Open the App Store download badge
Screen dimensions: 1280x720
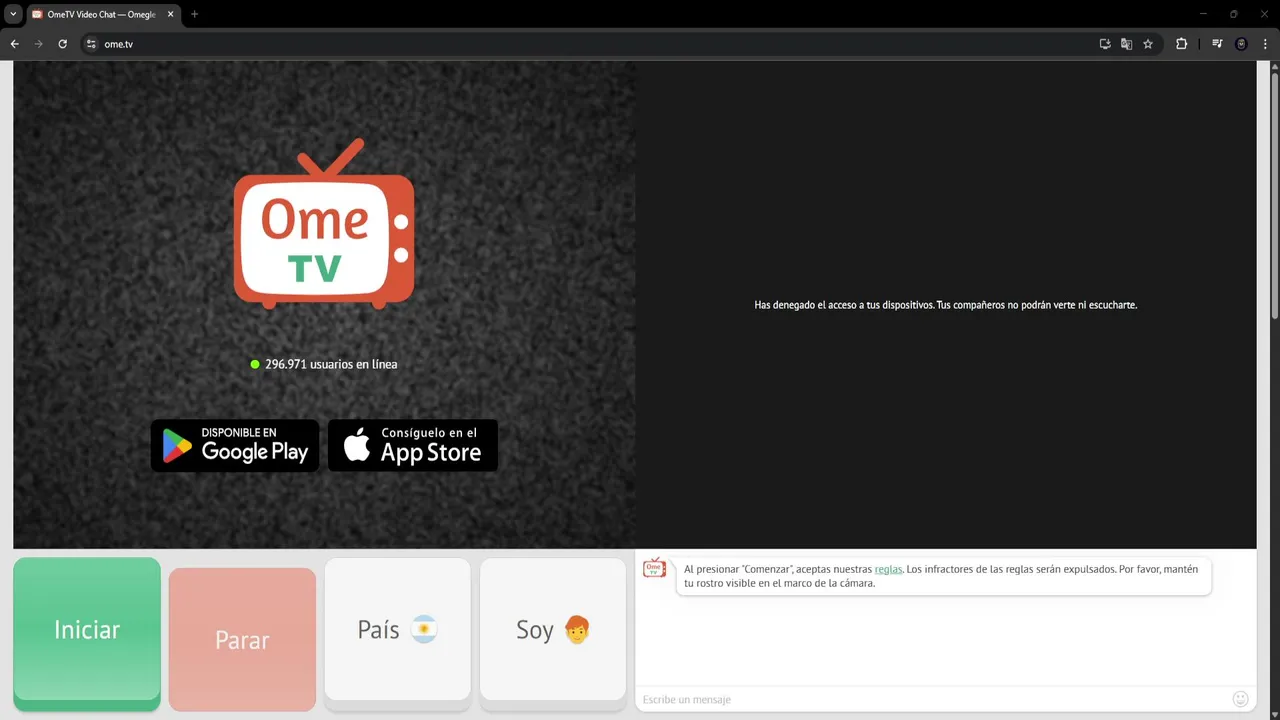tap(413, 445)
